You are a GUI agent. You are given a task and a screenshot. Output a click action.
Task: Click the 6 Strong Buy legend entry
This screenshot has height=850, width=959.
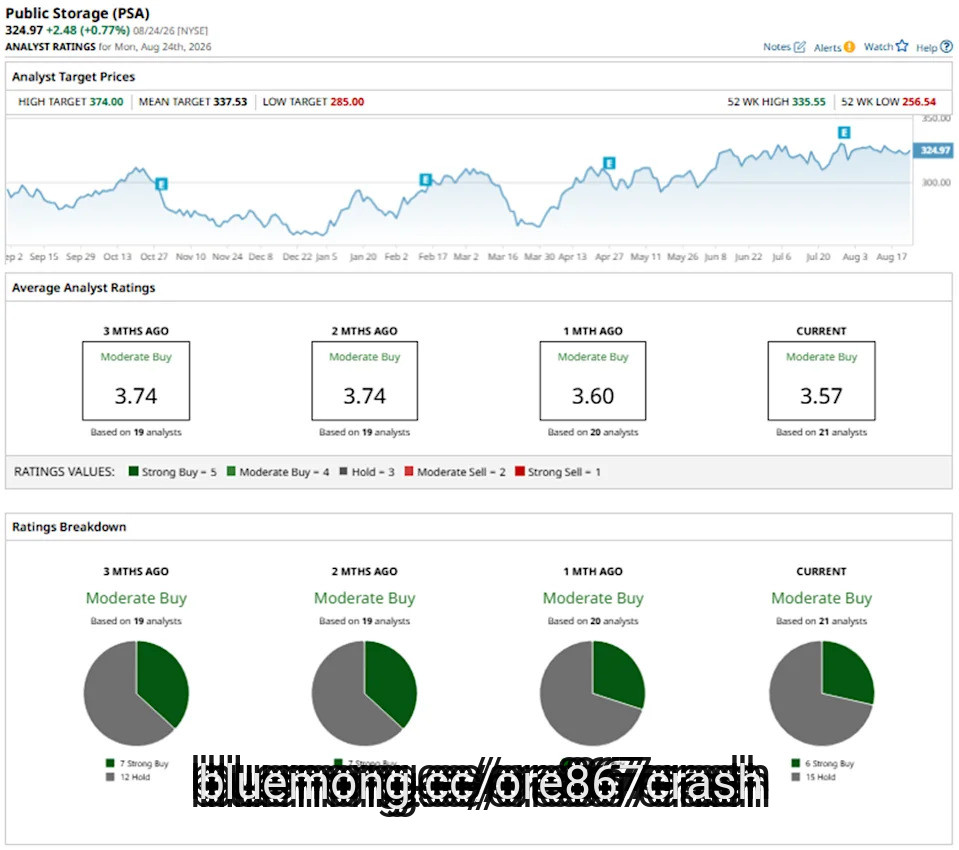pyautogui.click(x=823, y=763)
